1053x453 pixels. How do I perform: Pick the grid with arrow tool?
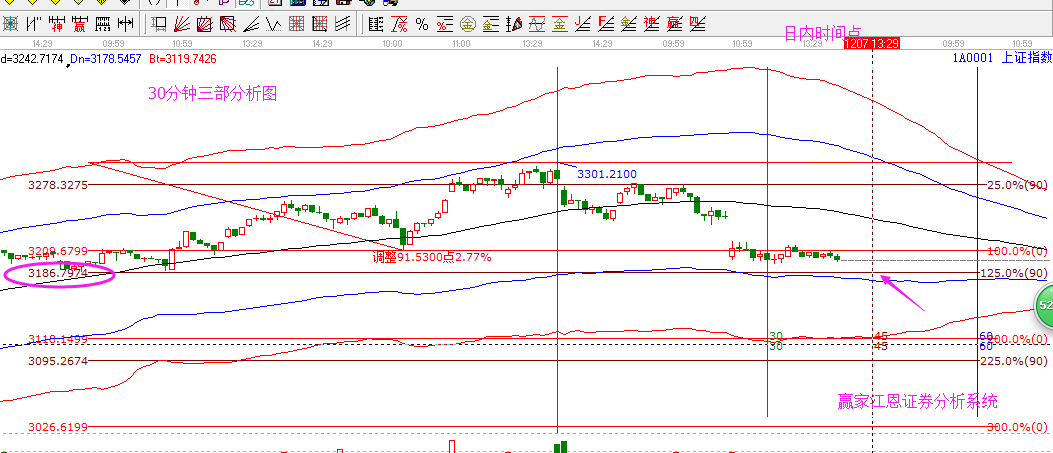[319, 25]
